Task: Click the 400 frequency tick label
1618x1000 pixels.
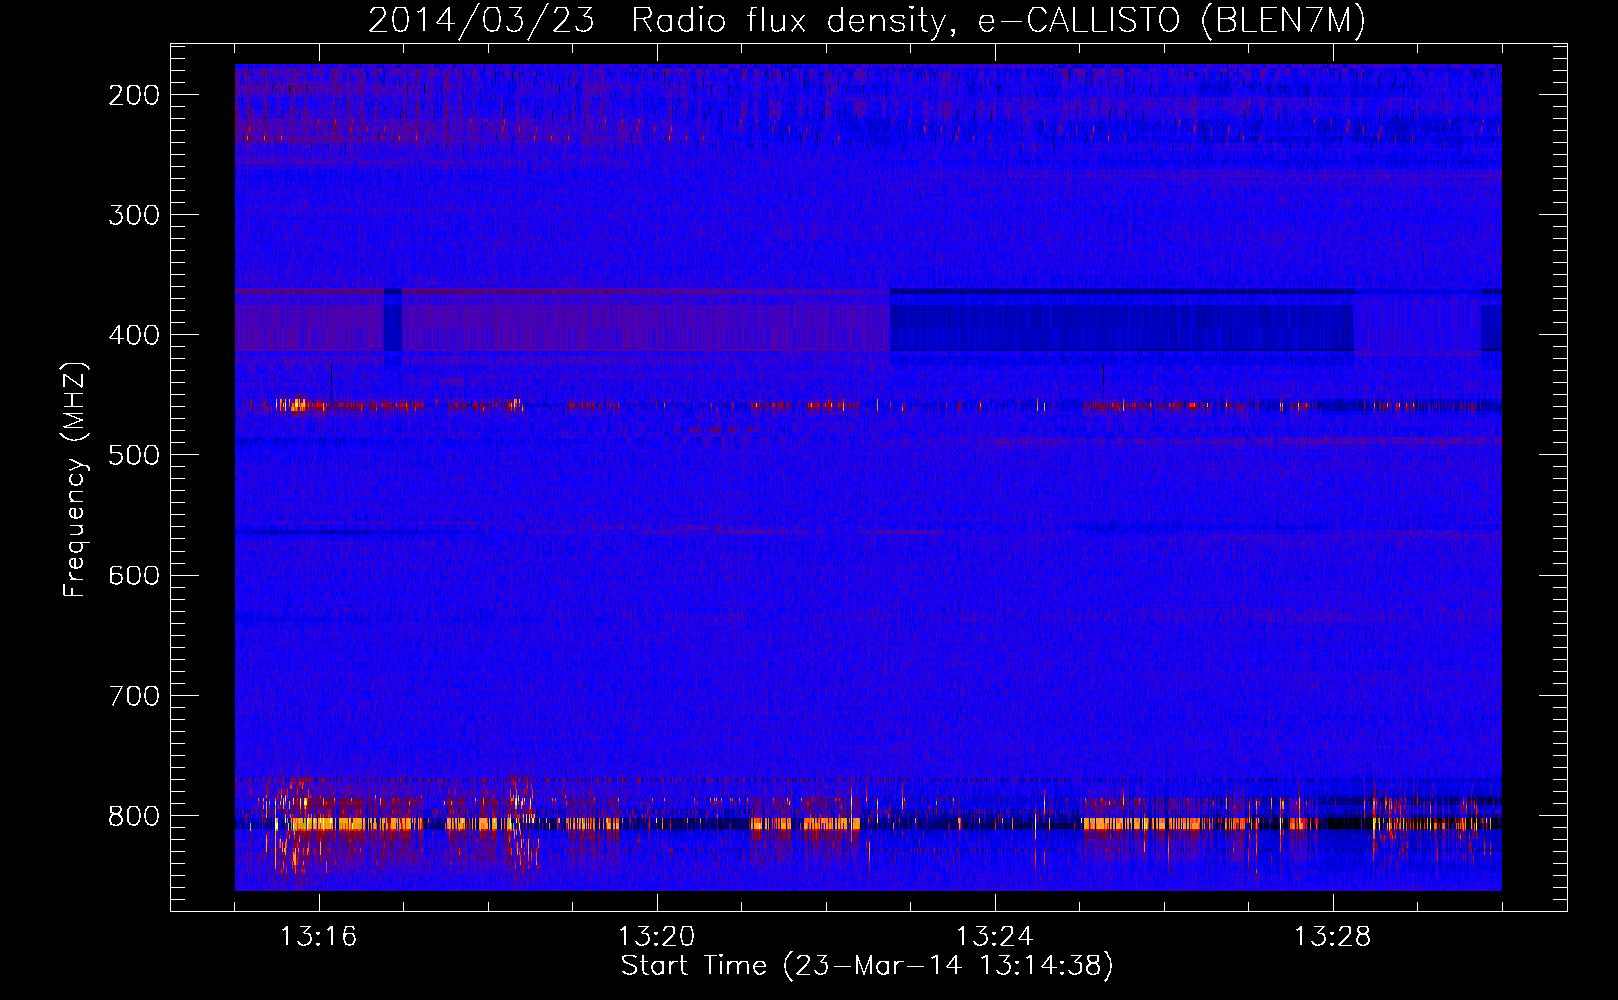Action: tap(134, 335)
